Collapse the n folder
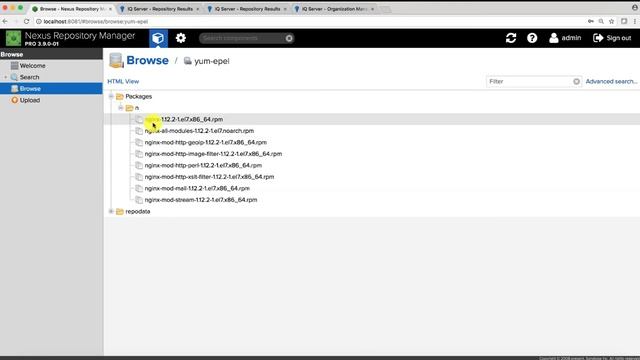 tap(121, 108)
